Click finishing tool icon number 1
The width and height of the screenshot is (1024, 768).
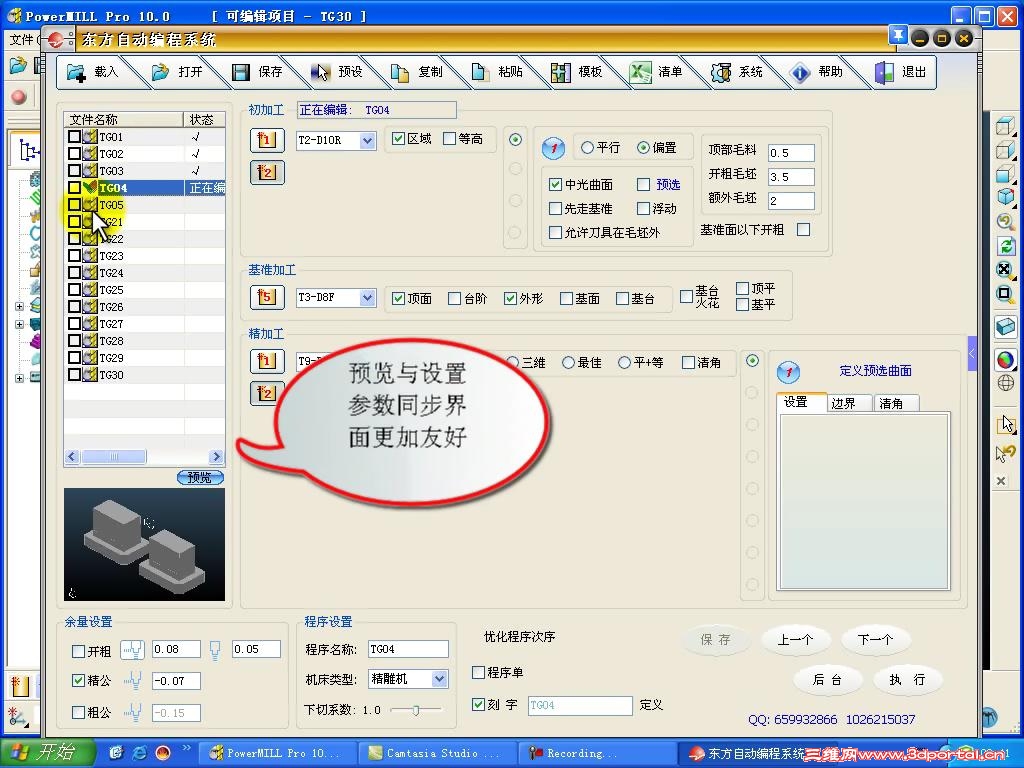pos(267,360)
